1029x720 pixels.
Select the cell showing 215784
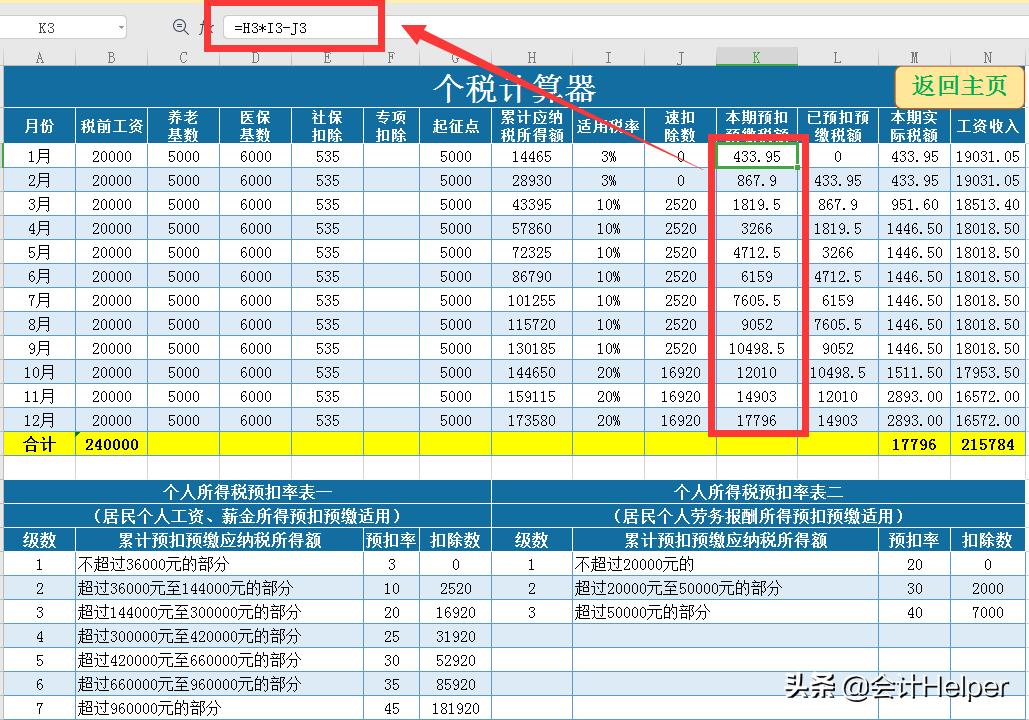990,443
